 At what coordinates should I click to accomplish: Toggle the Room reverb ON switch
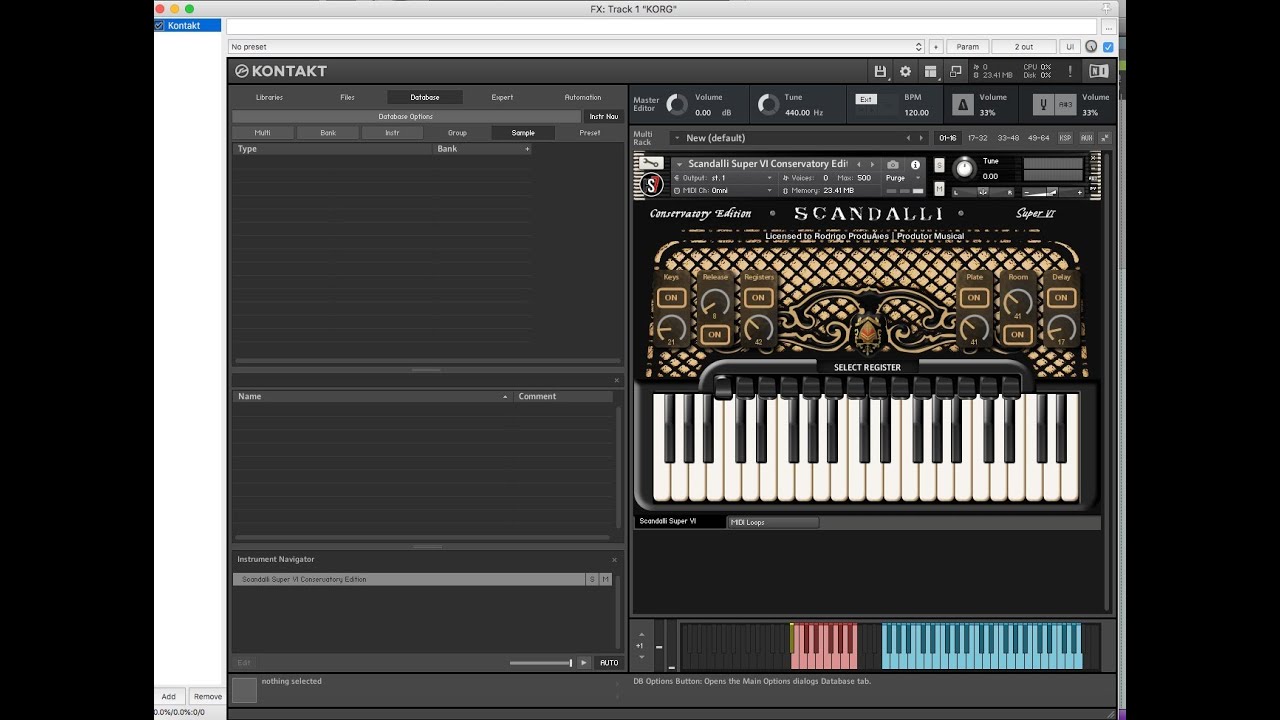(x=1017, y=334)
